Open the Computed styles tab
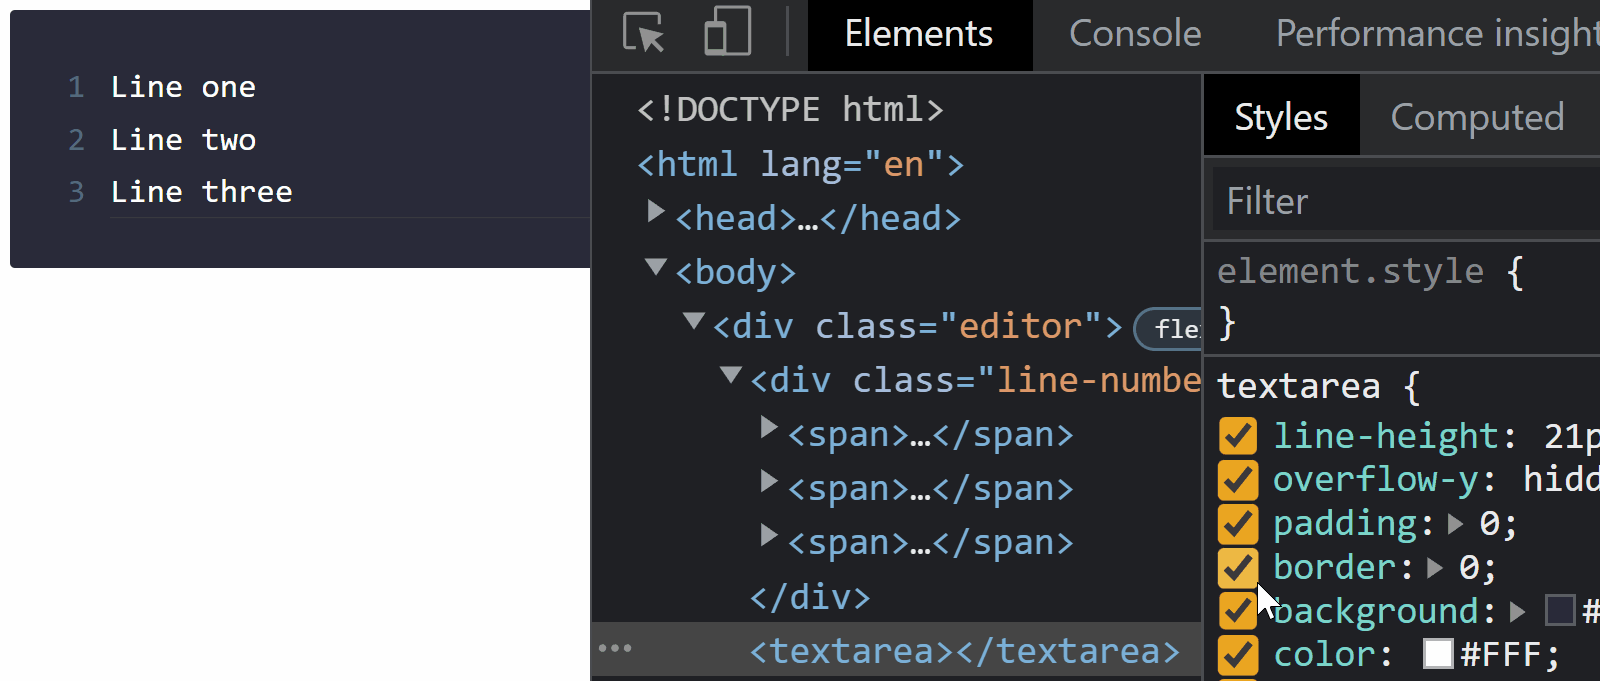Screen dimensions: 1600x681 [1476, 117]
